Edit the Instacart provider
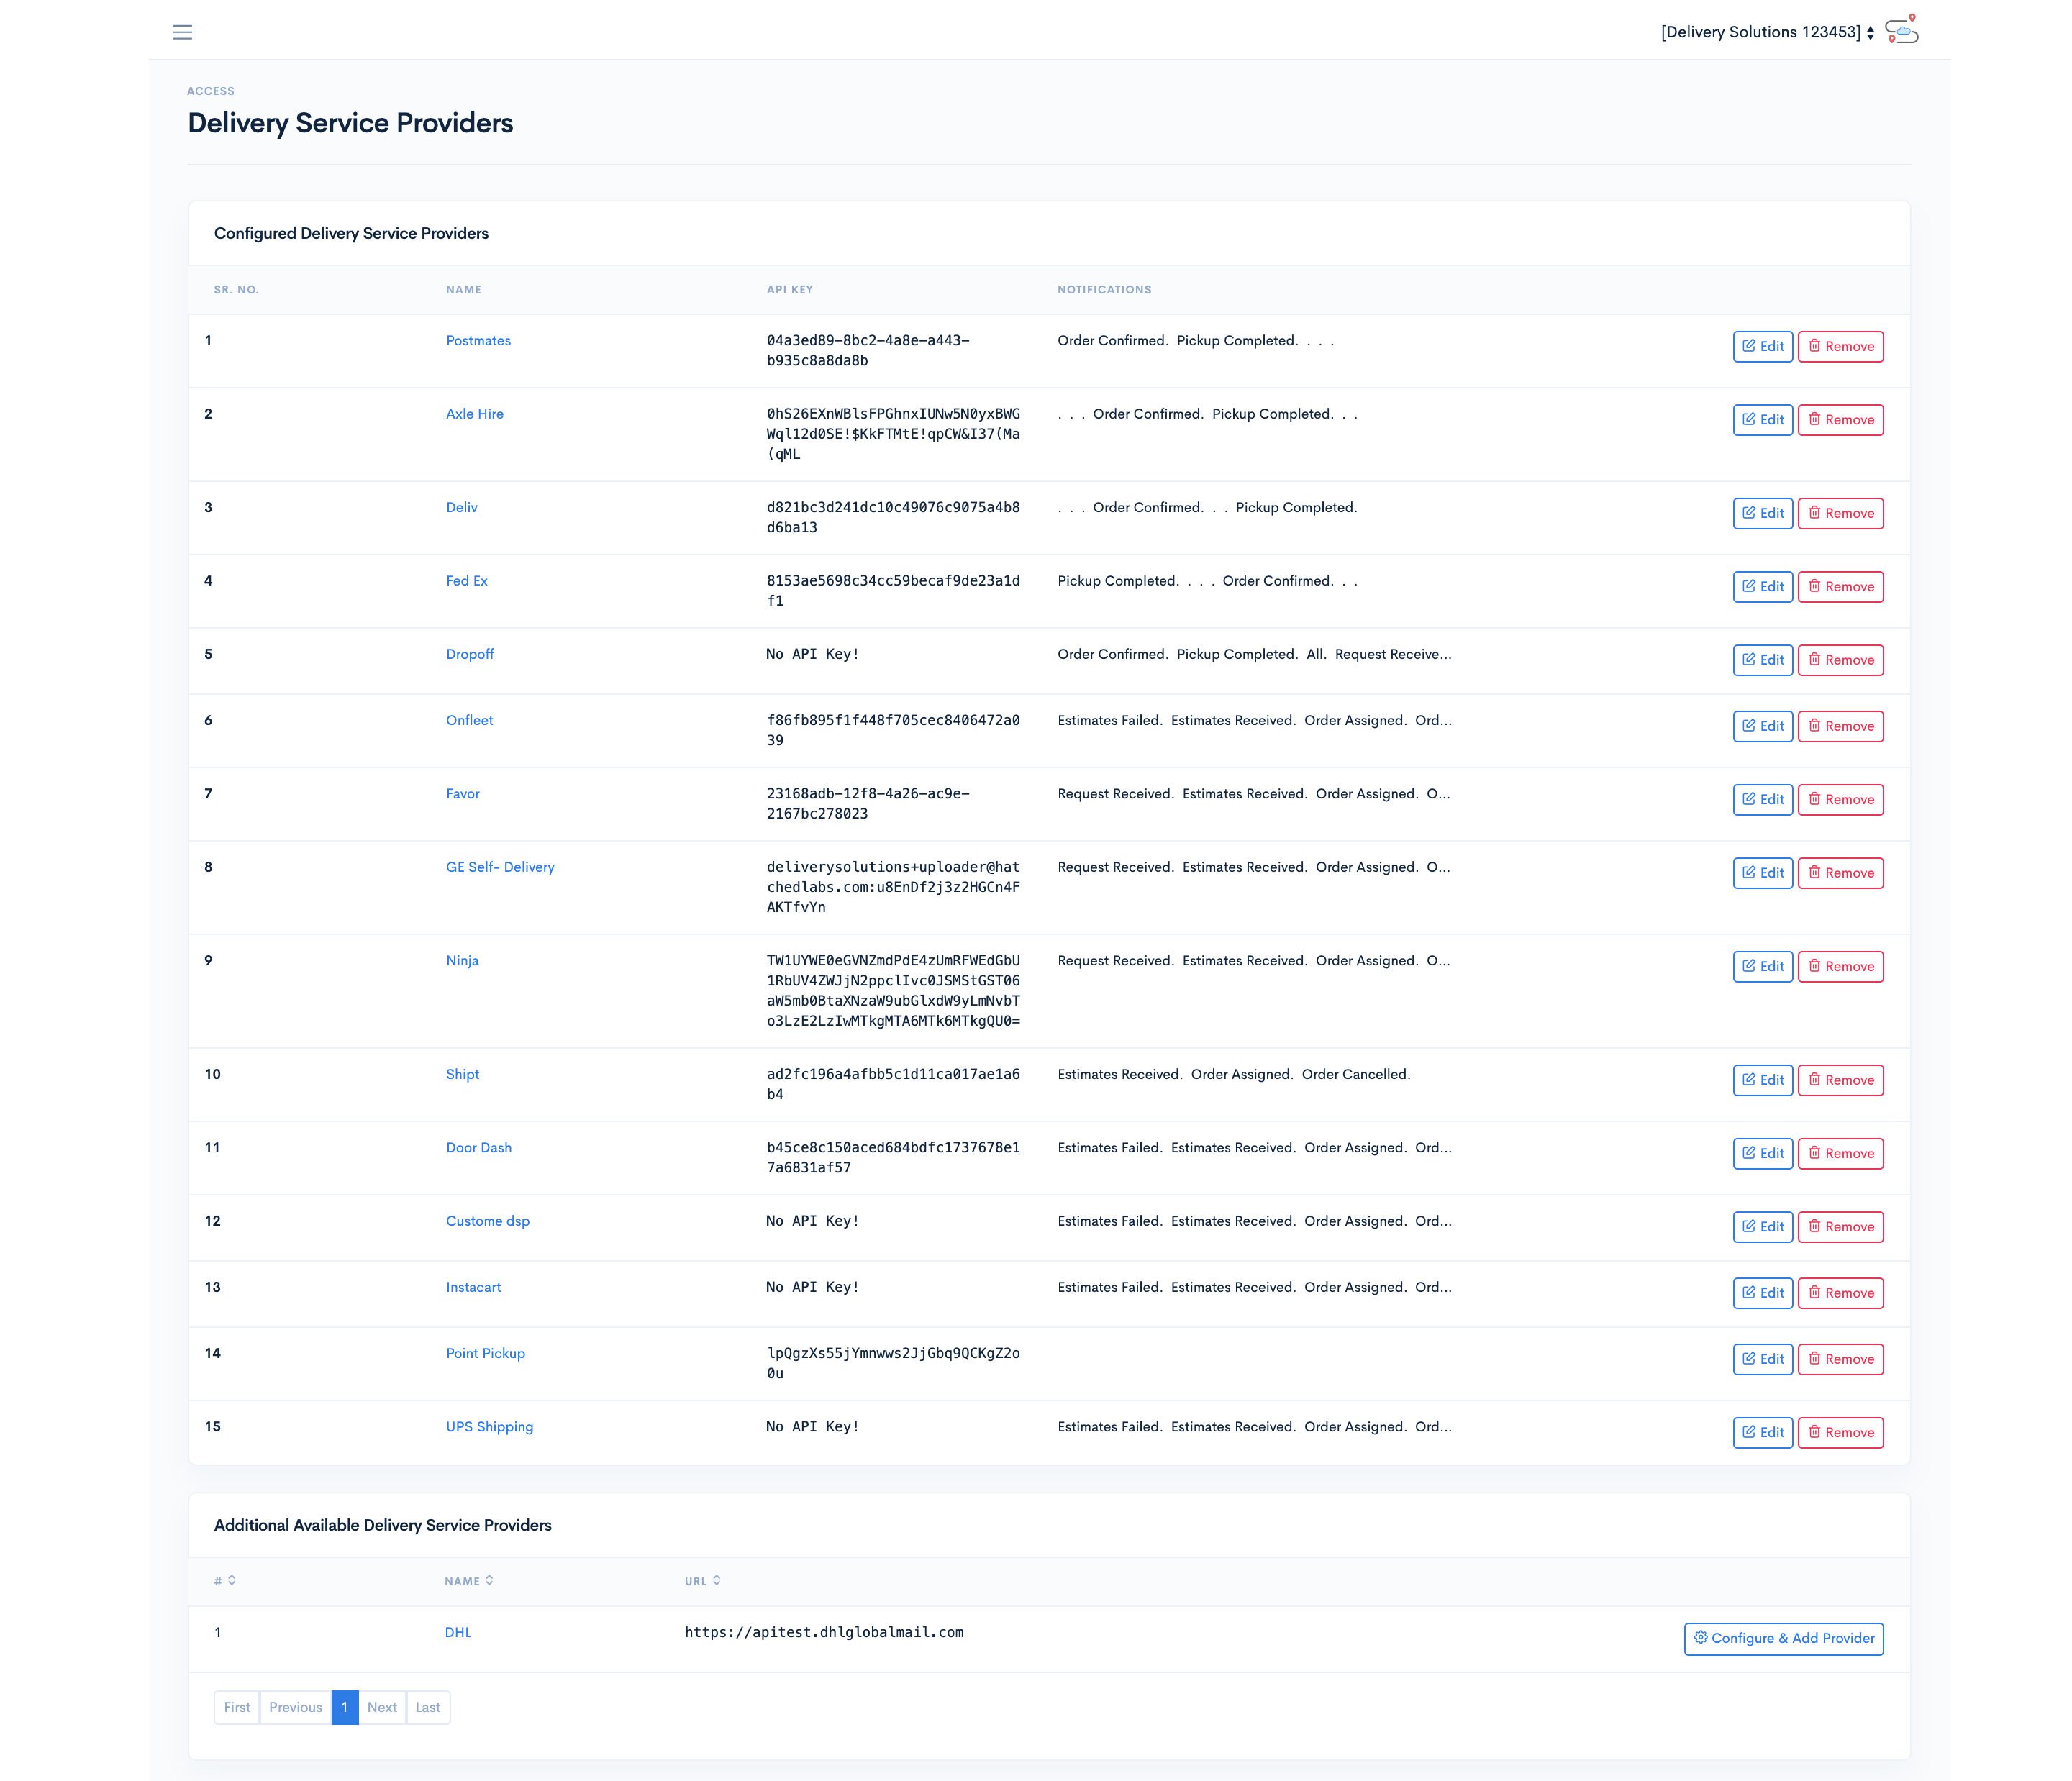The height and width of the screenshot is (1781, 2072). (x=1762, y=1293)
